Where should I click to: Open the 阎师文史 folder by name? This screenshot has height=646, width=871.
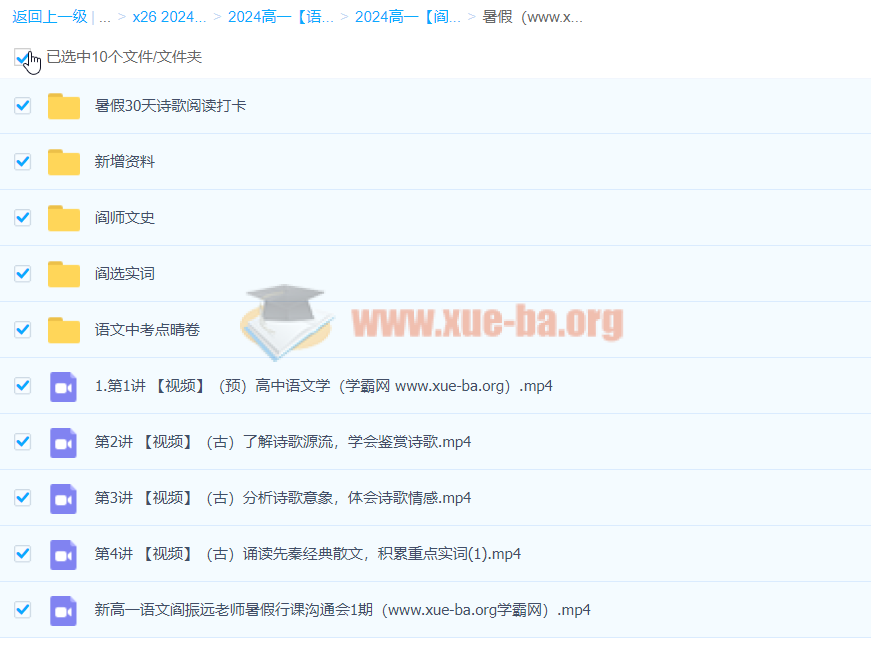point(125,218)
